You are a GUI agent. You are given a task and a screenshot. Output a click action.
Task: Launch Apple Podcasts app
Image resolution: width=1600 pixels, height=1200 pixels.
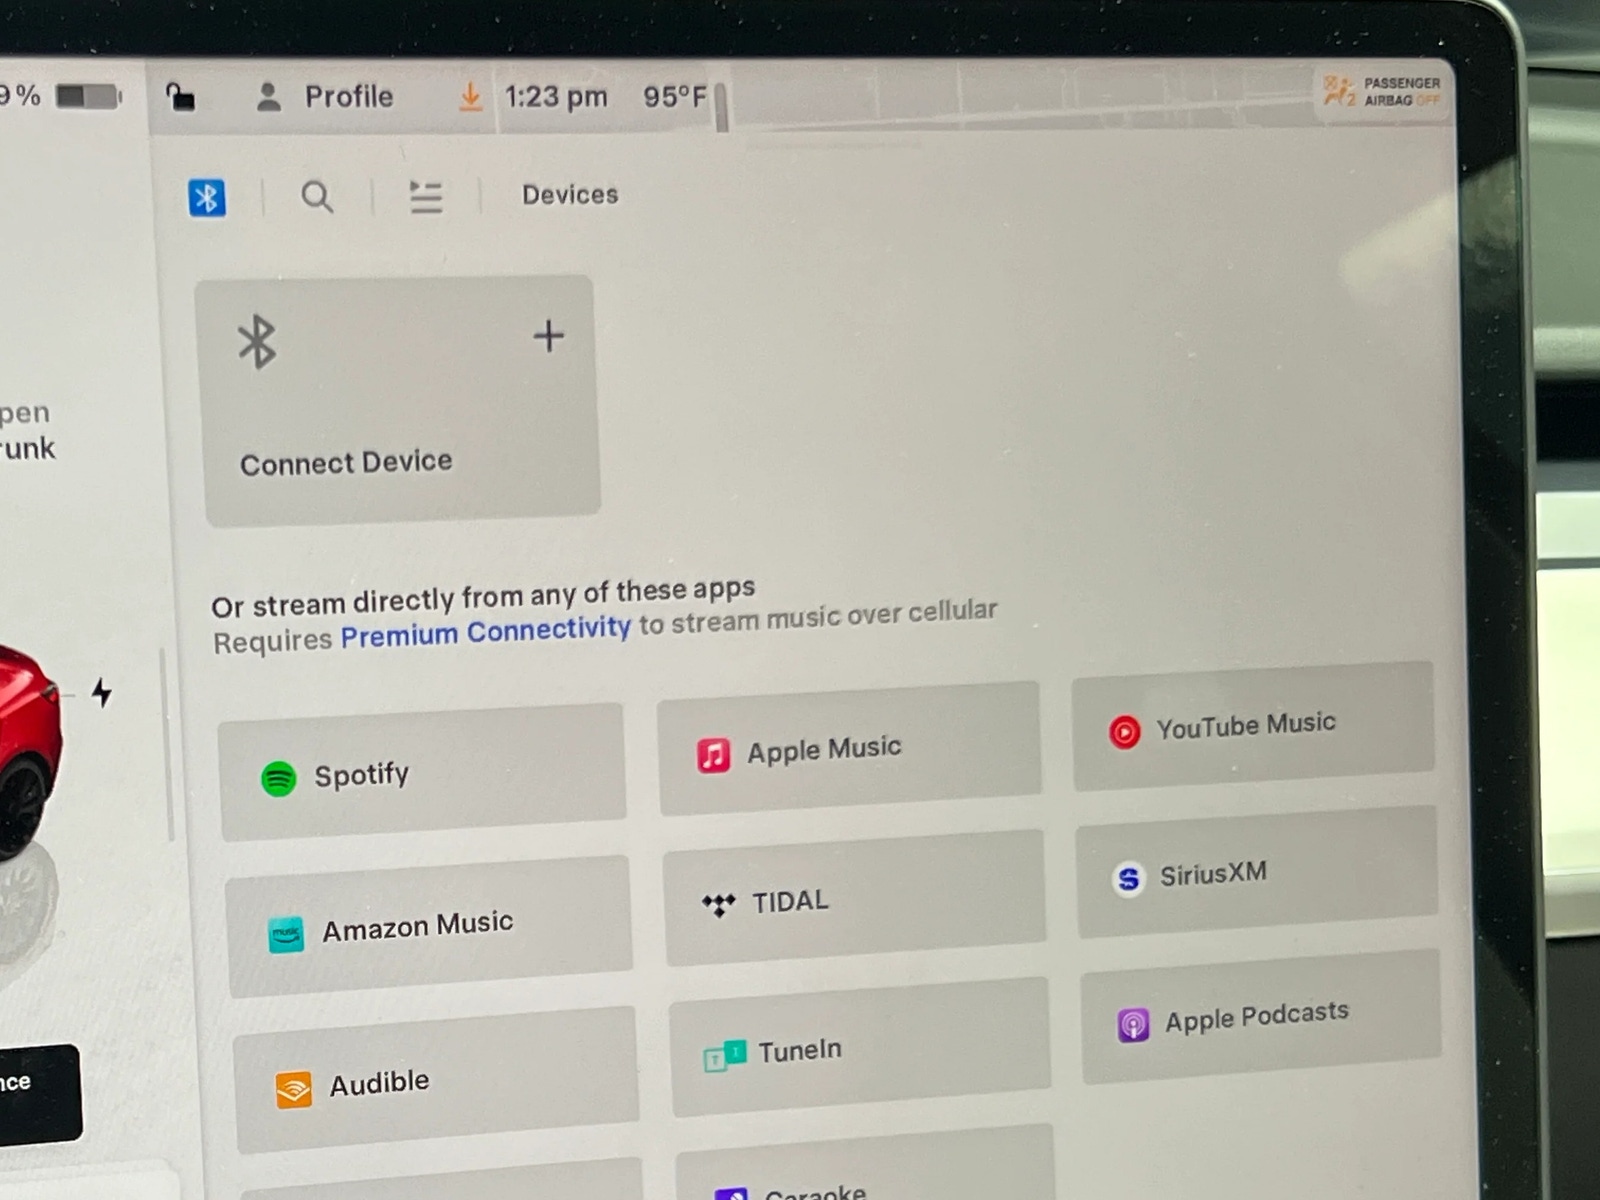pyautogui.click(x=1261, y=1017)
